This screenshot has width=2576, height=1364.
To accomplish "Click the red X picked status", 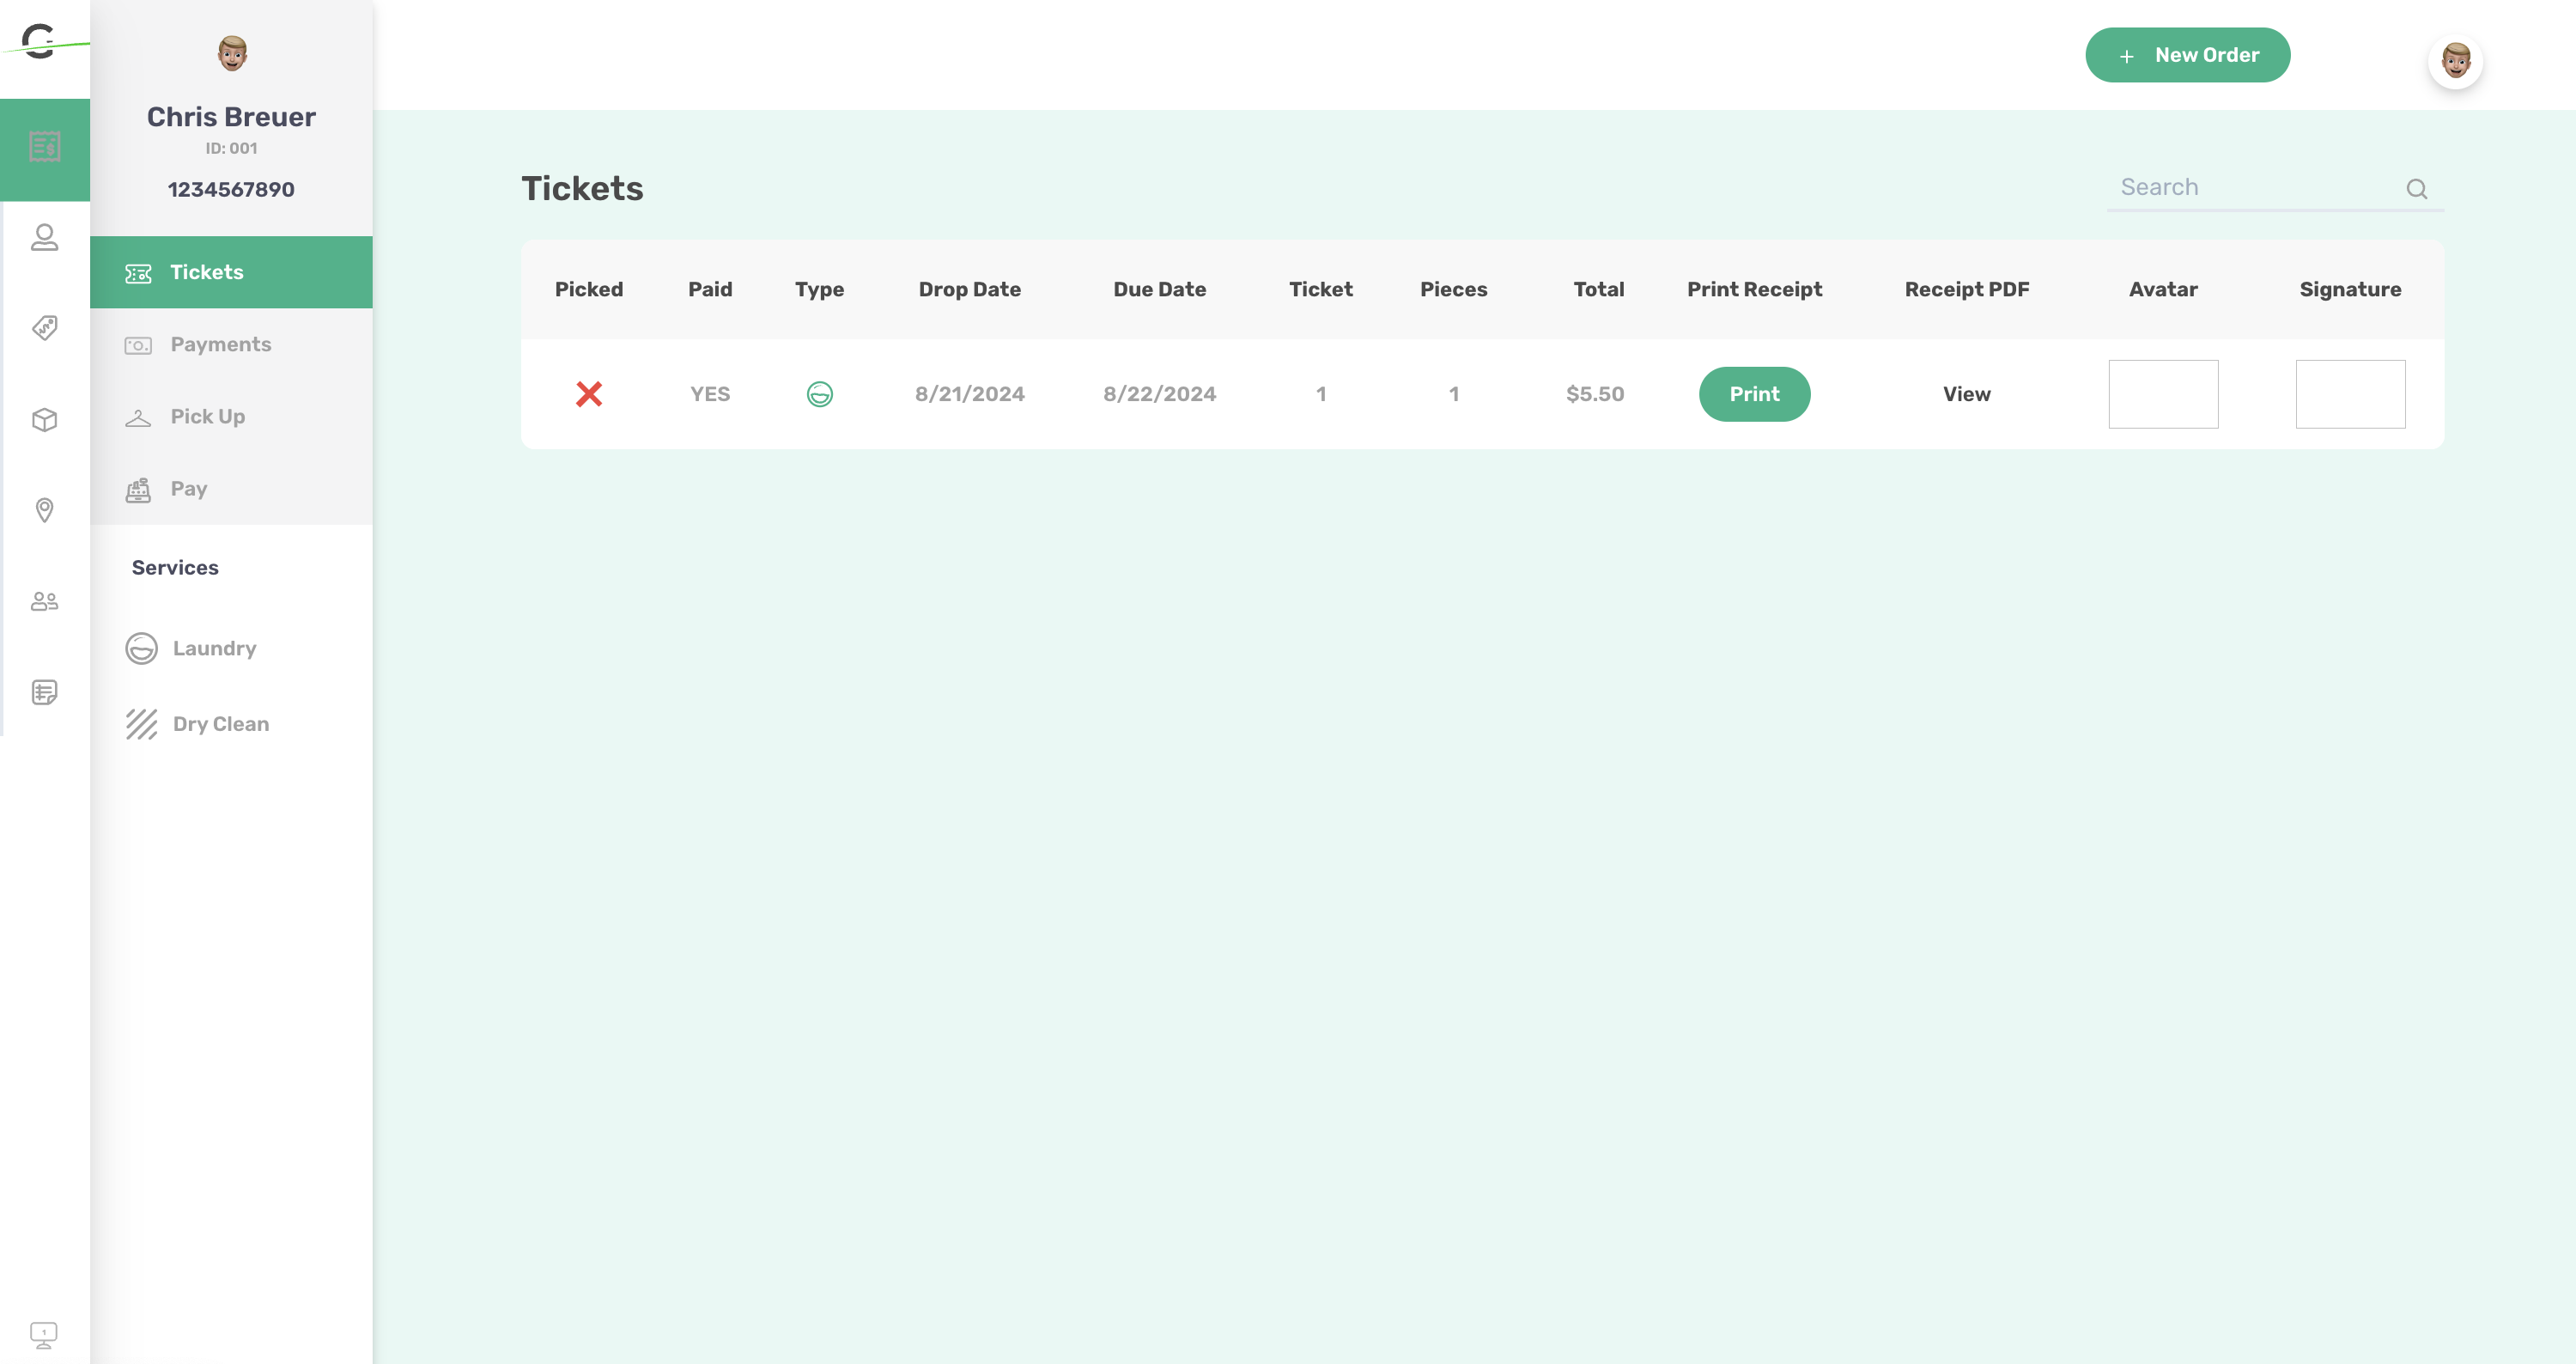I will pos(589,394).
